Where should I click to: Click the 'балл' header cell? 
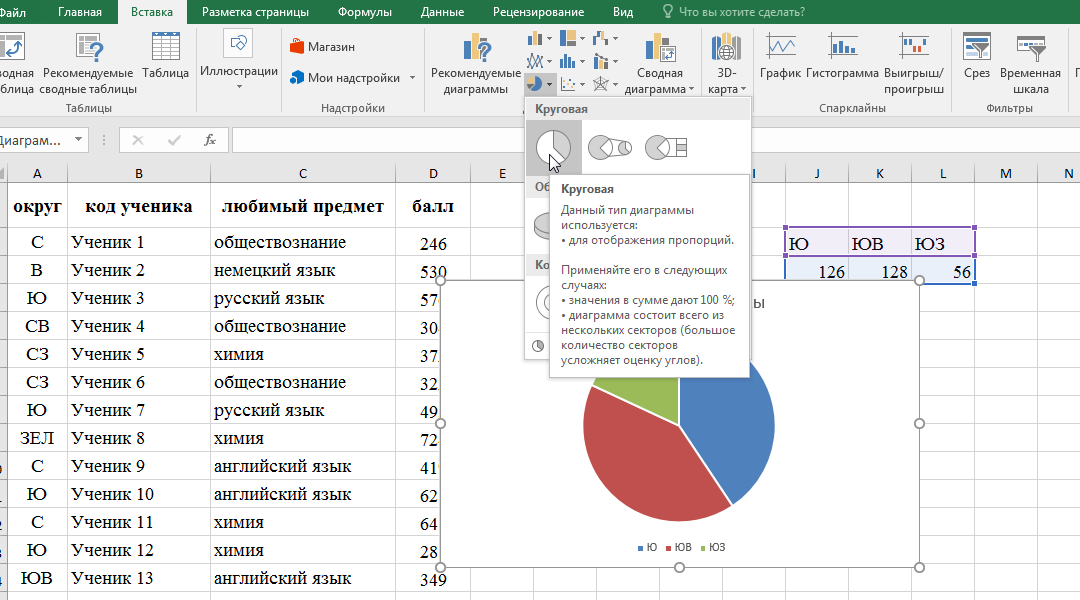(433, 206)
